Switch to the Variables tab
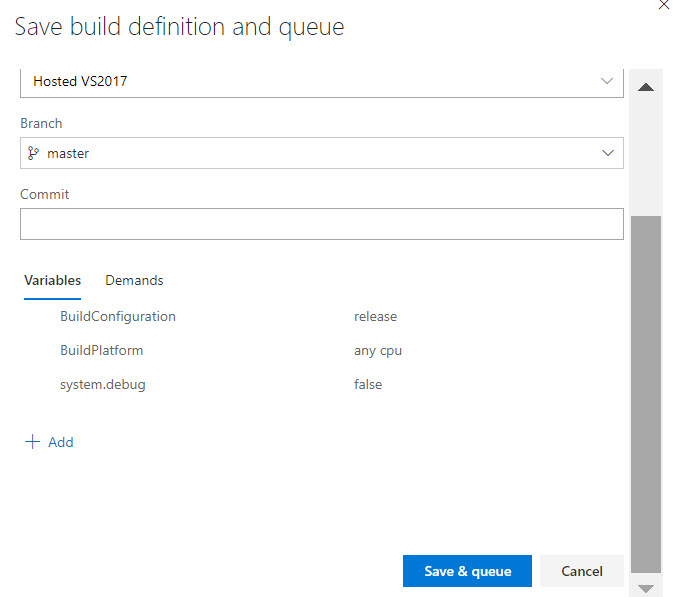 (x=52, y=280)
